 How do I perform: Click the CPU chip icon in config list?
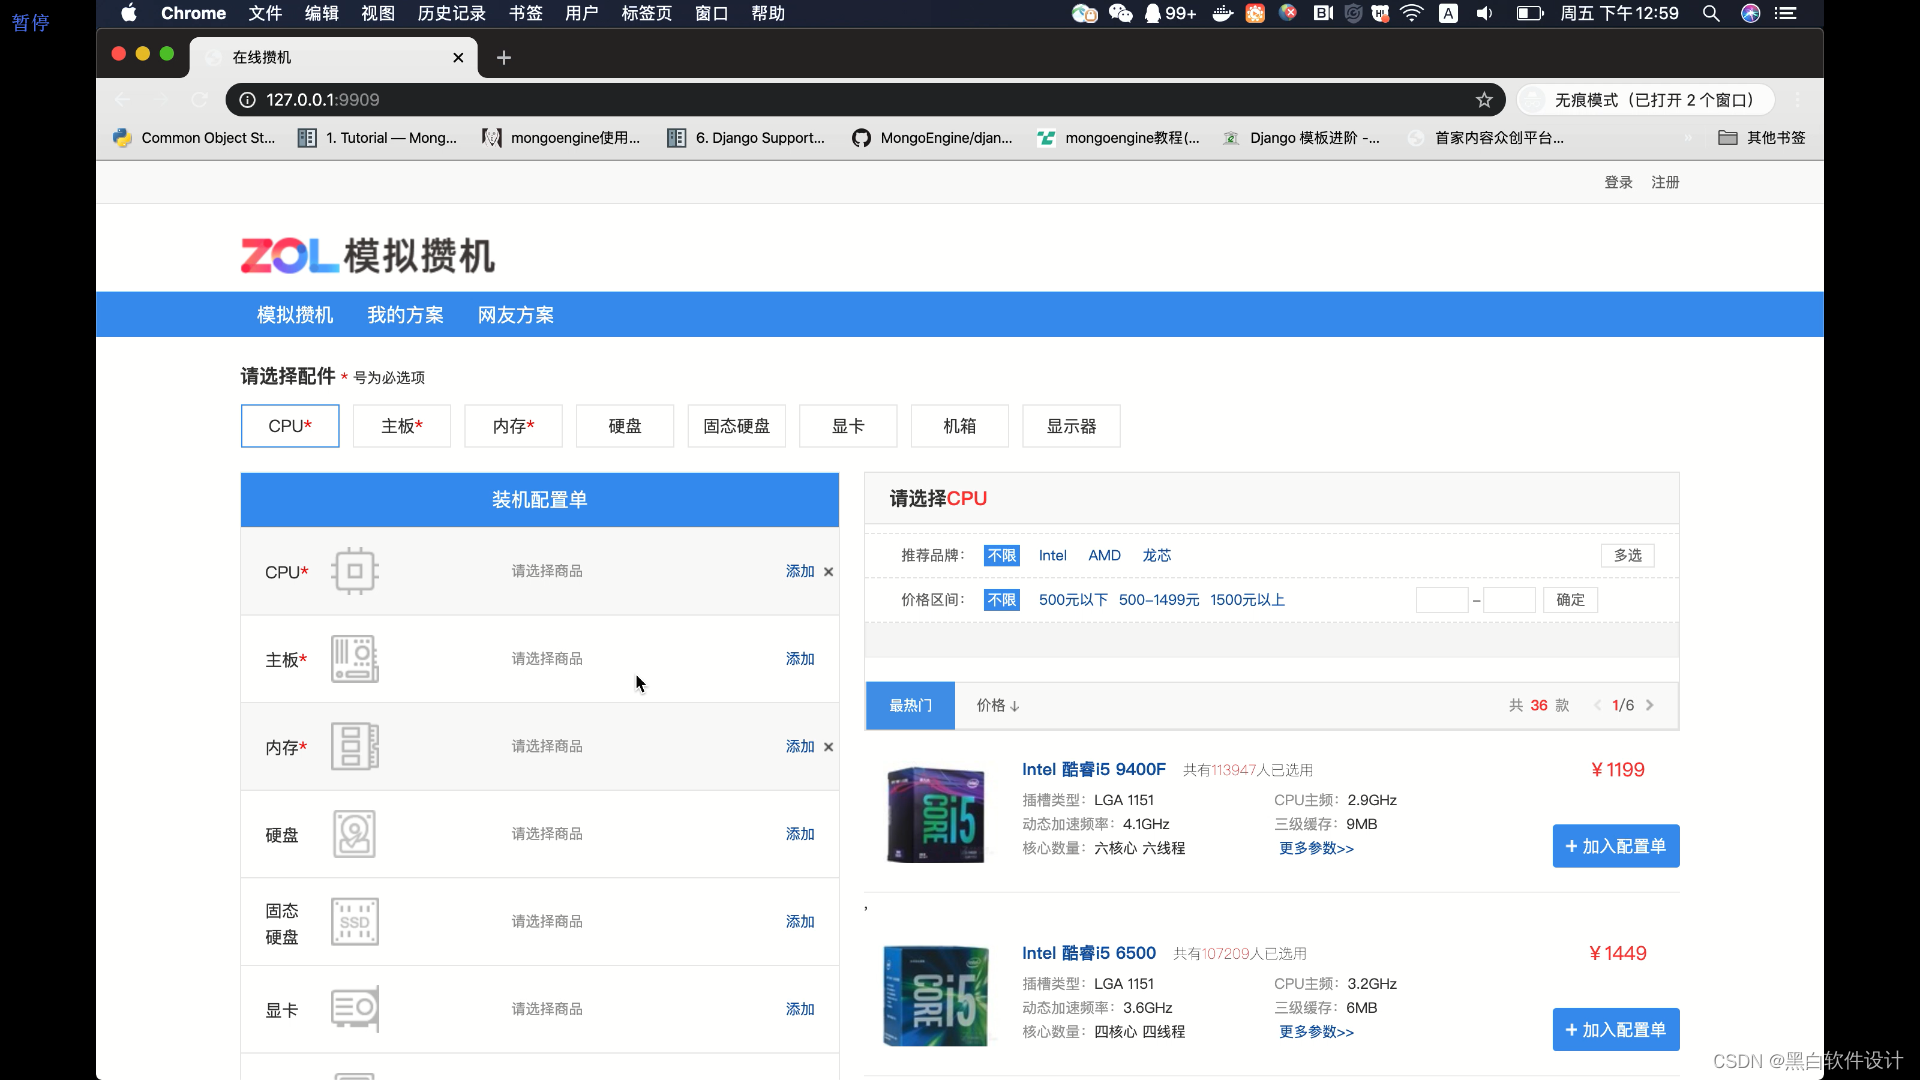point(355,571)
